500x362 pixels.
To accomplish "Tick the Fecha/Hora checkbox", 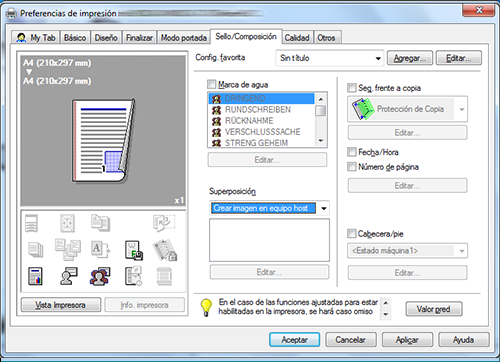I will 352,152.
